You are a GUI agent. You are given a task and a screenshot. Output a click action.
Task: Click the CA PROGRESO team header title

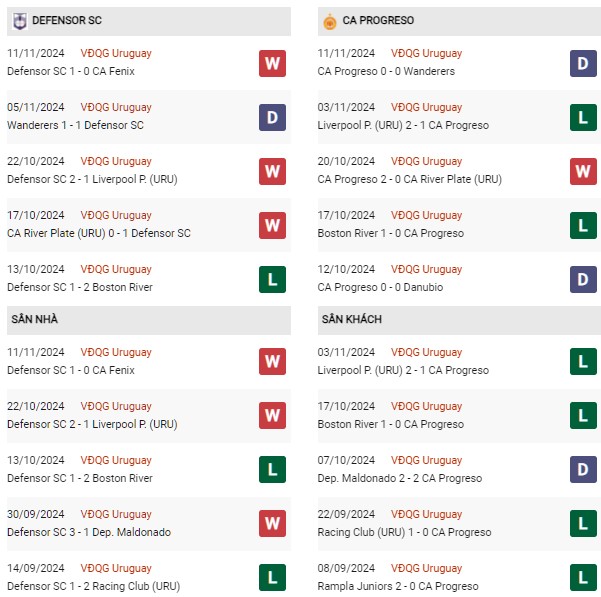(378, 20)
